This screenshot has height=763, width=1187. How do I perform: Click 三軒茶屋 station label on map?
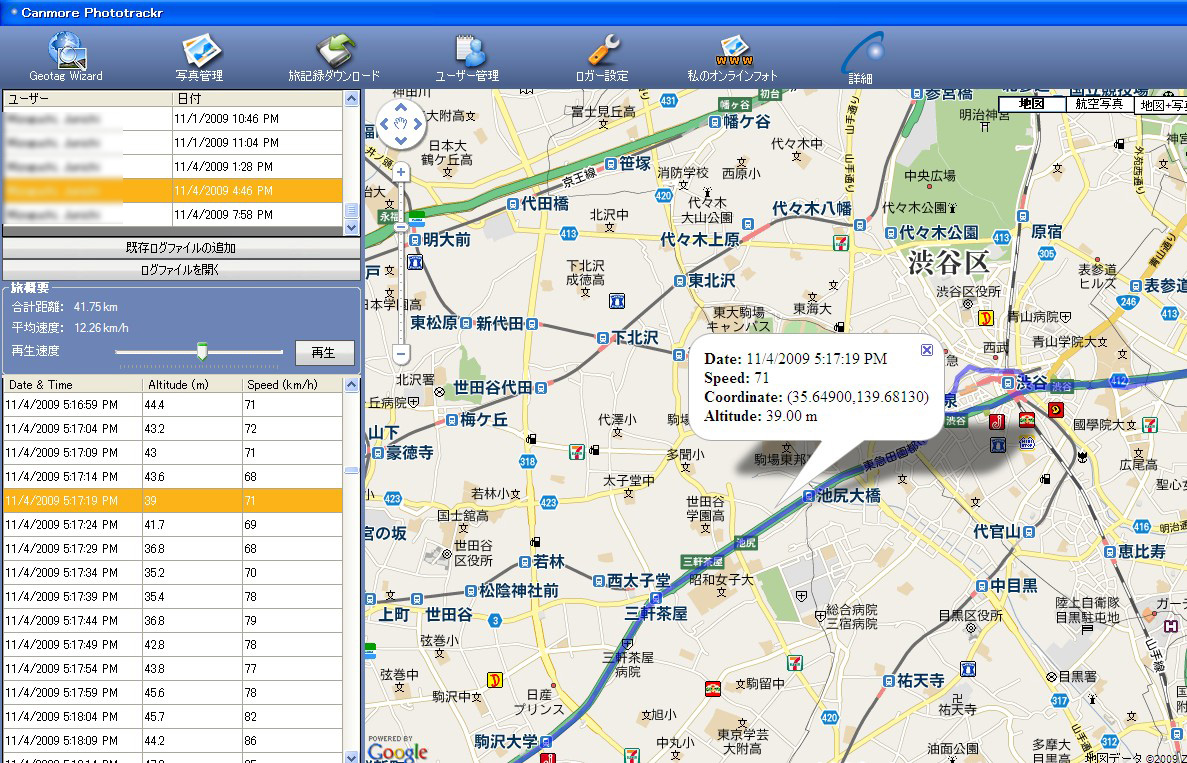(x=656, y=613)
